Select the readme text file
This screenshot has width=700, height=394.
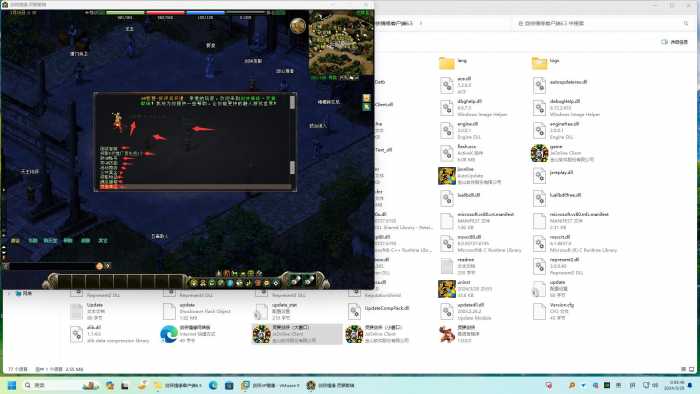tap(457, 266)
